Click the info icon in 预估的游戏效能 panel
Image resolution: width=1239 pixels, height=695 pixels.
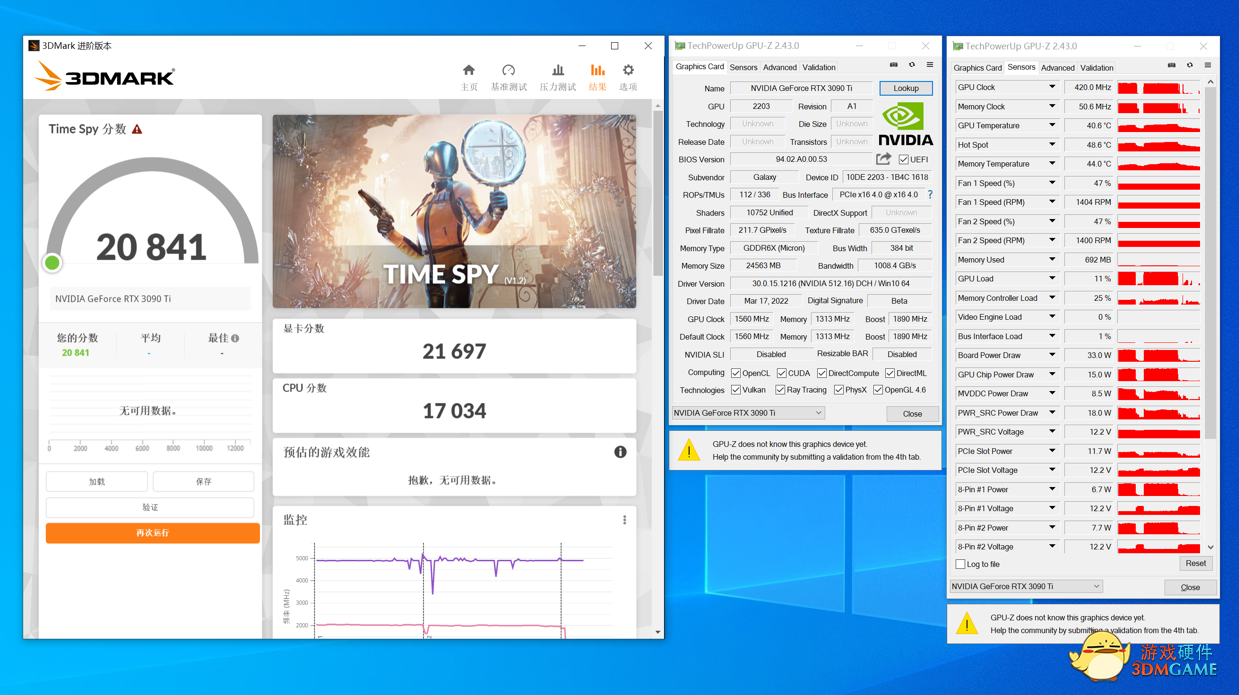[620, 452]
